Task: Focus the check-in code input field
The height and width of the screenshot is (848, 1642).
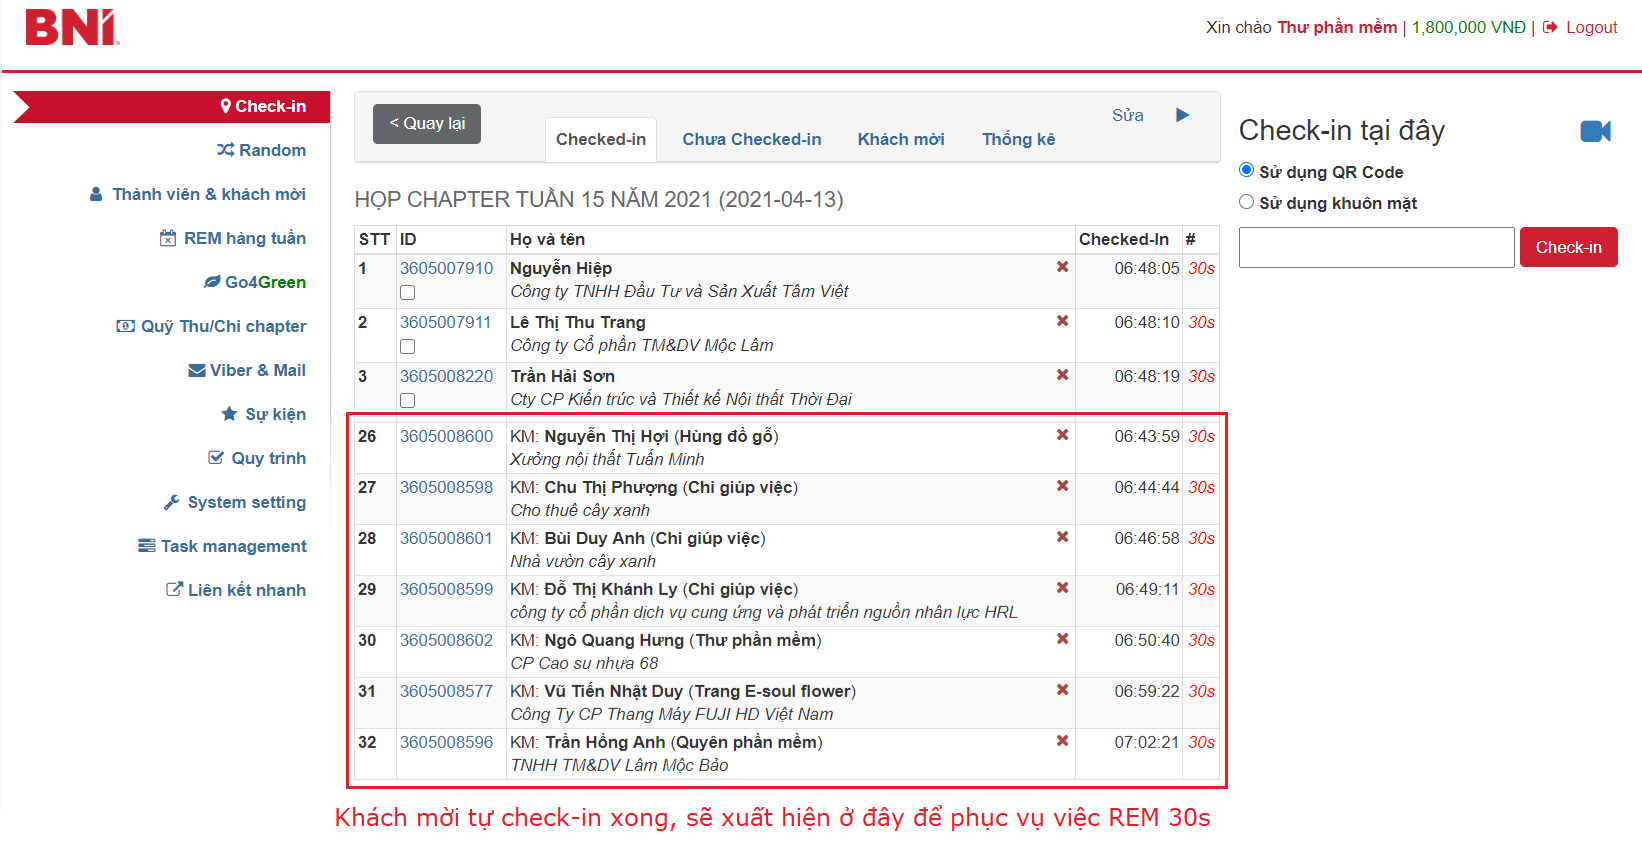Action: (1376, 247)
